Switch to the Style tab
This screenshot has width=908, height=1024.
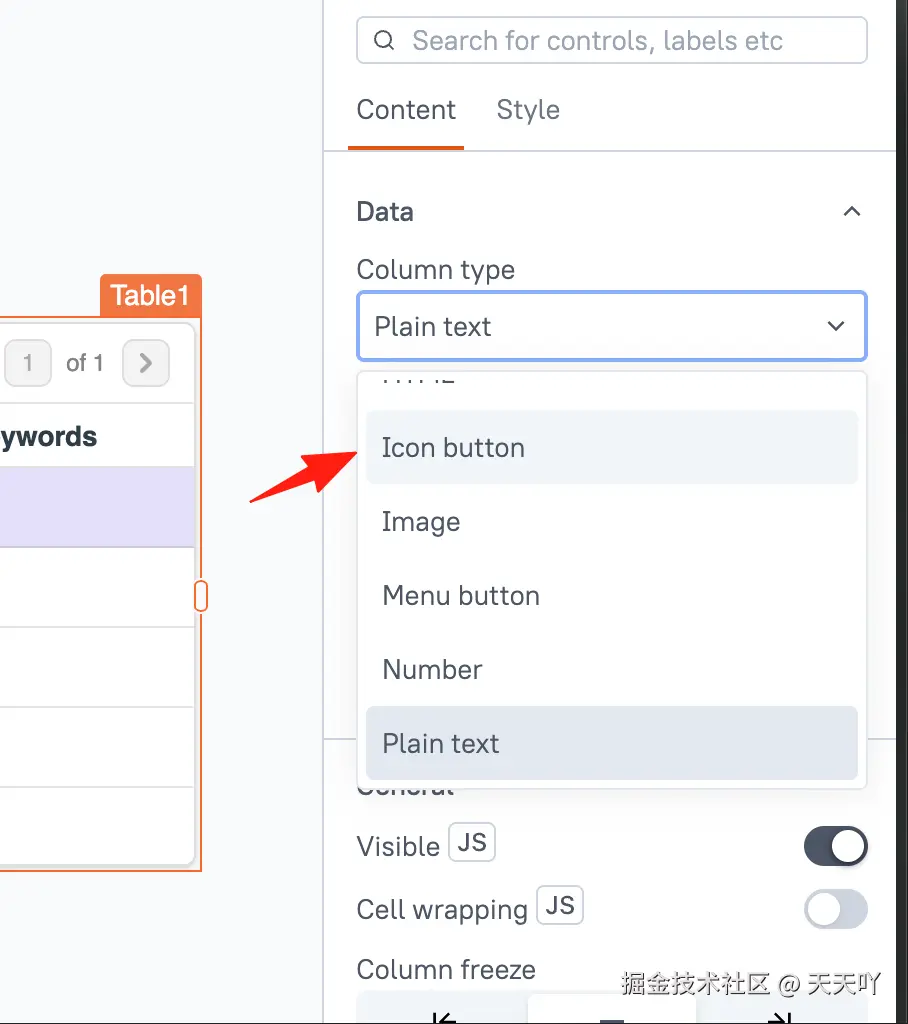point(528,110)
